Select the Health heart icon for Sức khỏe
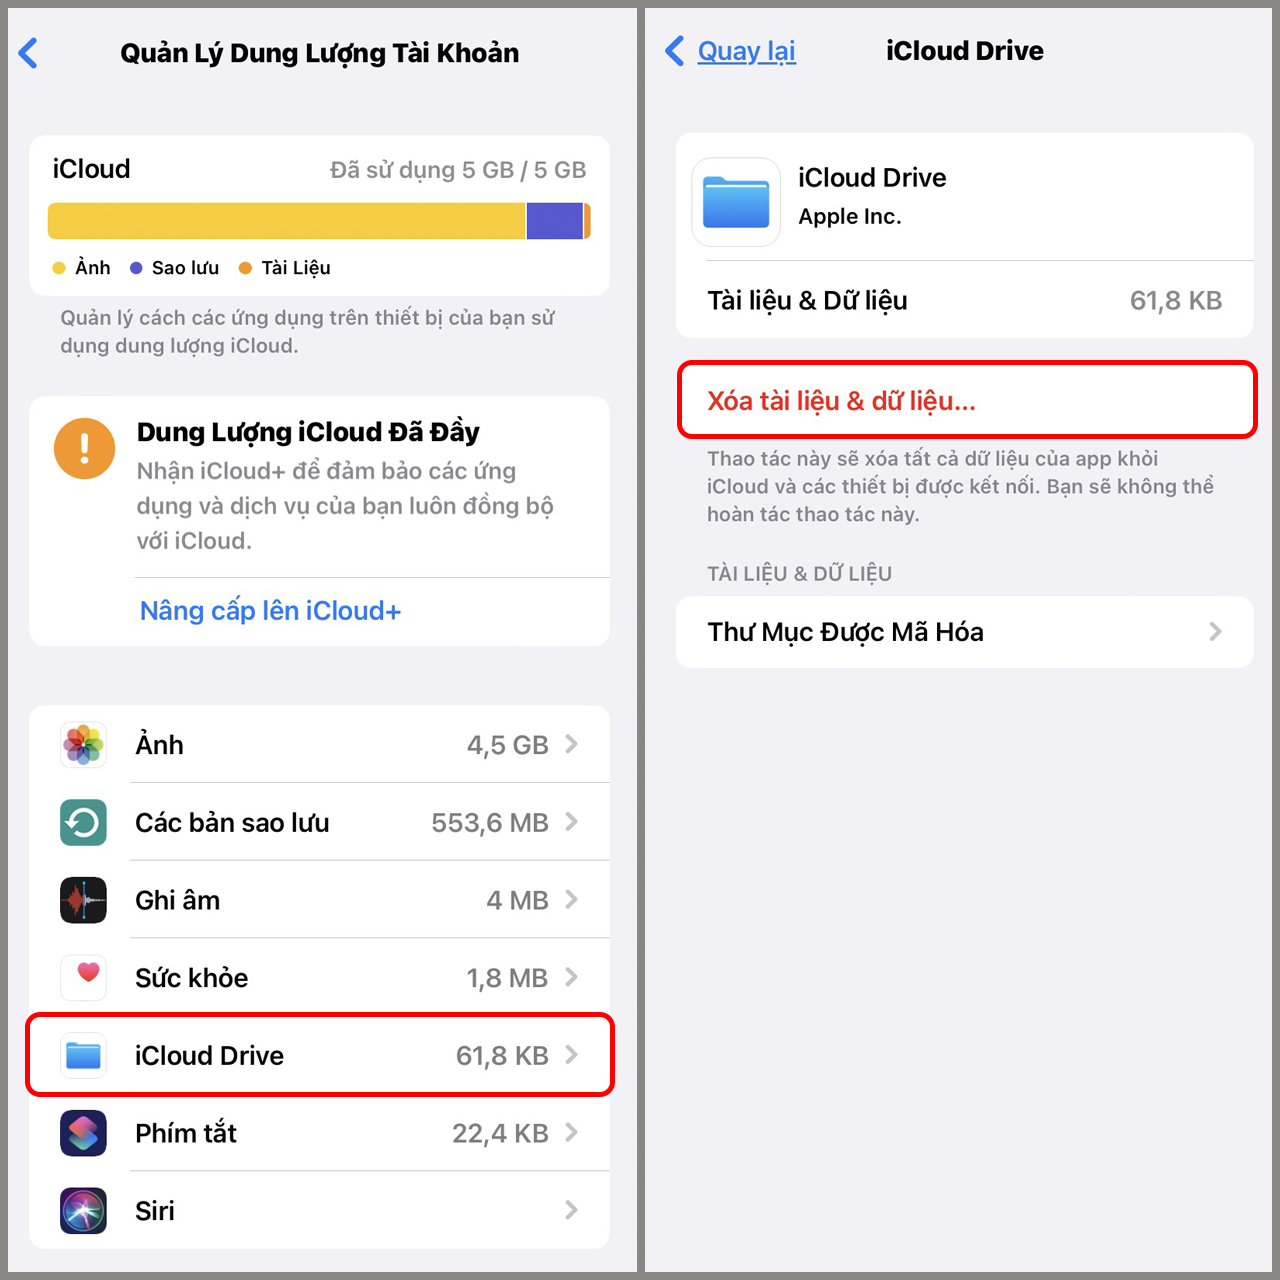 pyautogui.click(x=83, y=977)
